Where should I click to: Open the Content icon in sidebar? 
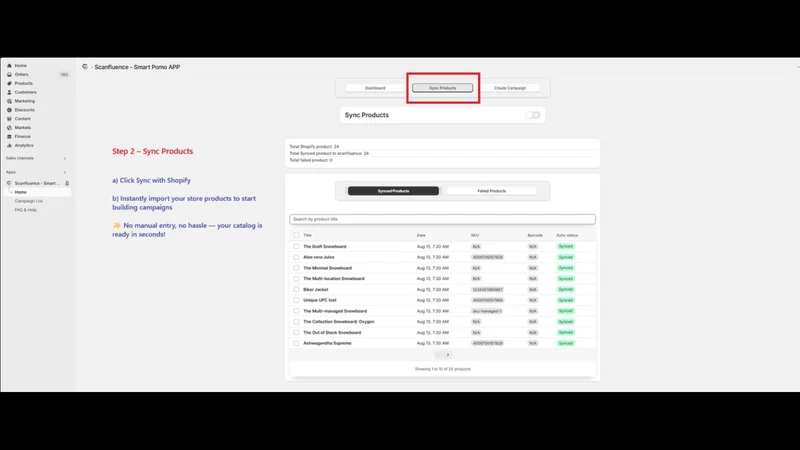[9, 119]
